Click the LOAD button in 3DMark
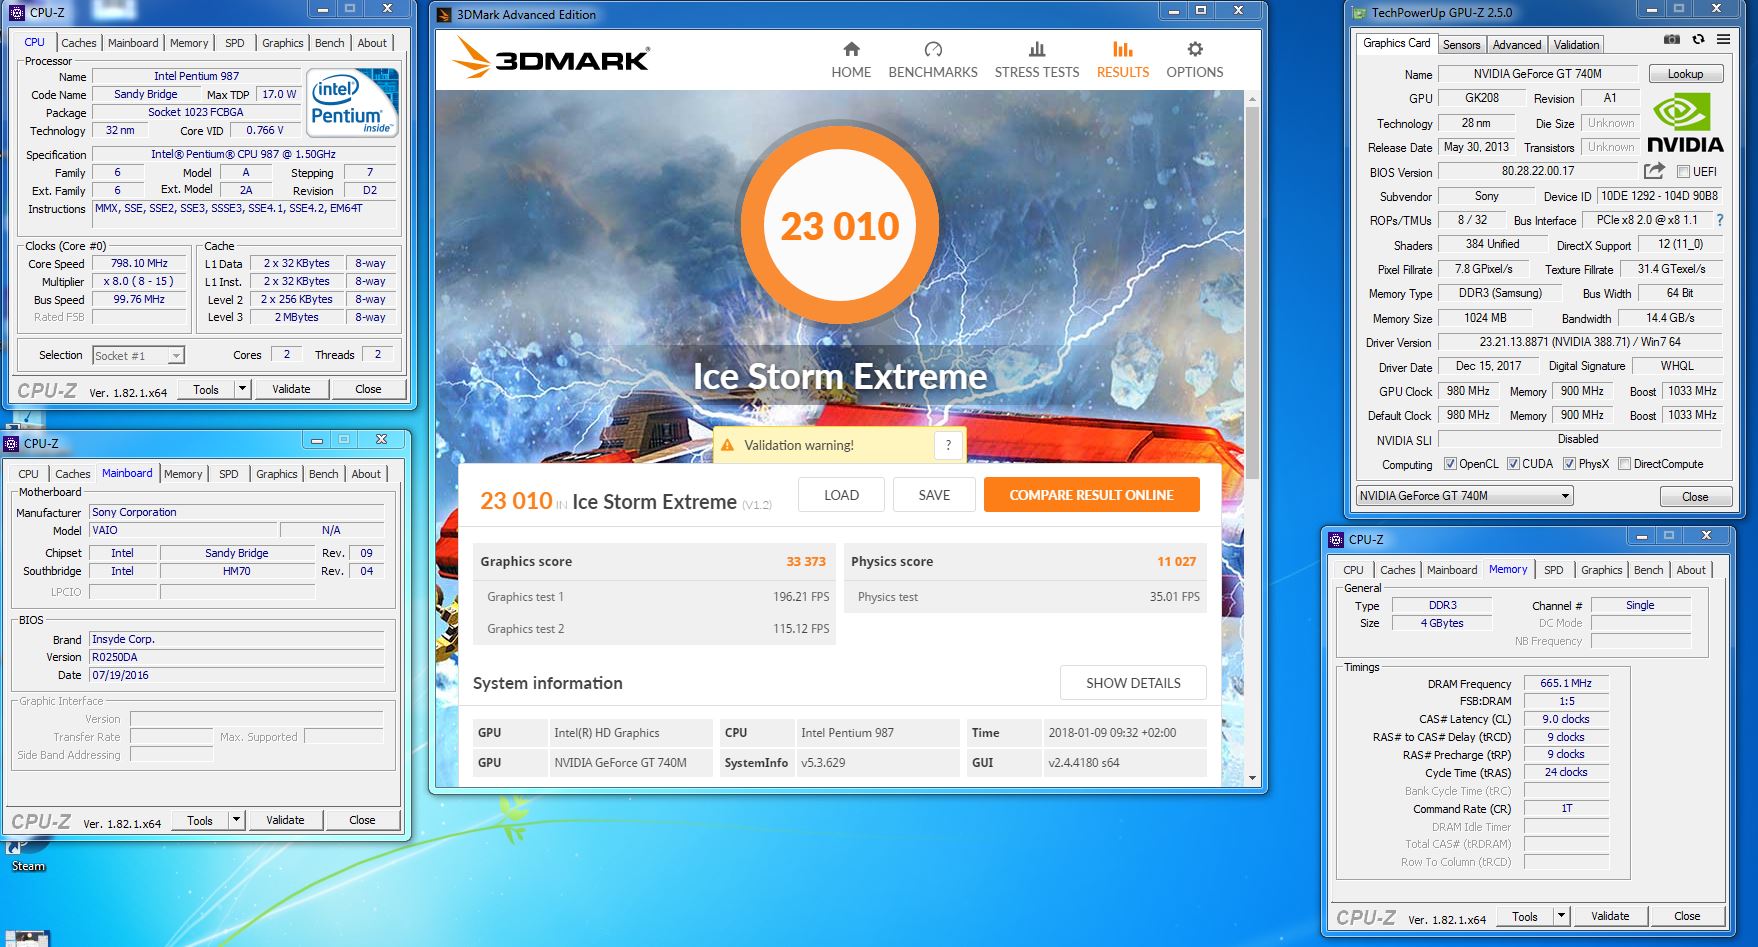 click(x=841, y=495)
